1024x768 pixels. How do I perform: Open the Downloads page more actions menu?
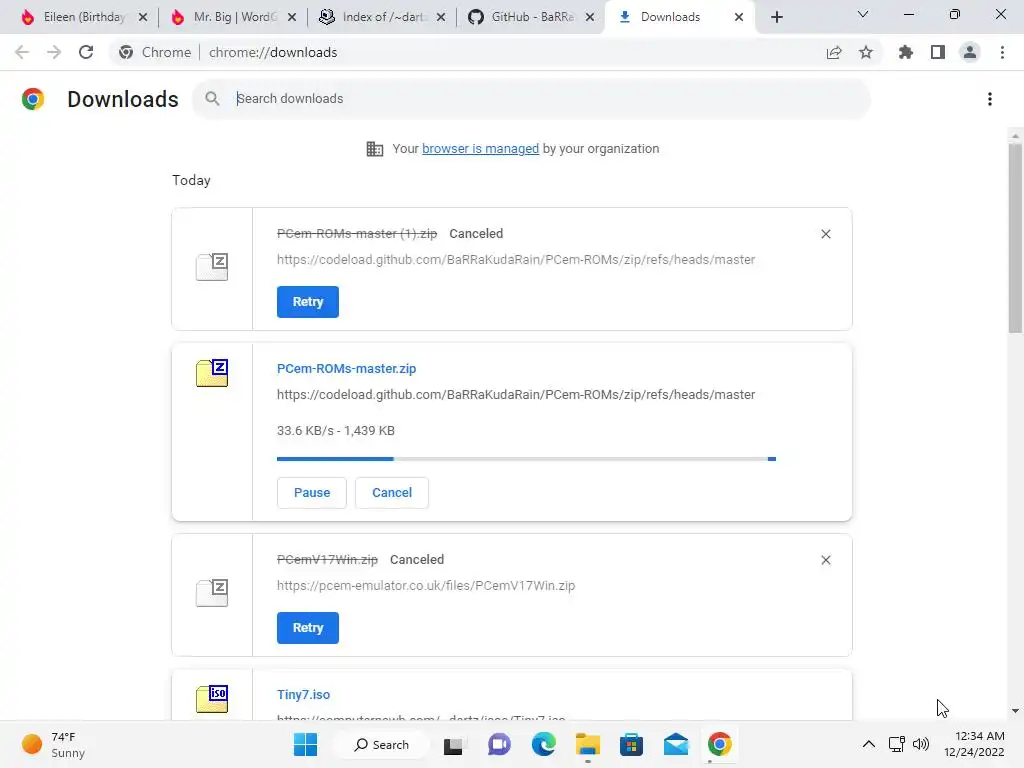(990, 99)
